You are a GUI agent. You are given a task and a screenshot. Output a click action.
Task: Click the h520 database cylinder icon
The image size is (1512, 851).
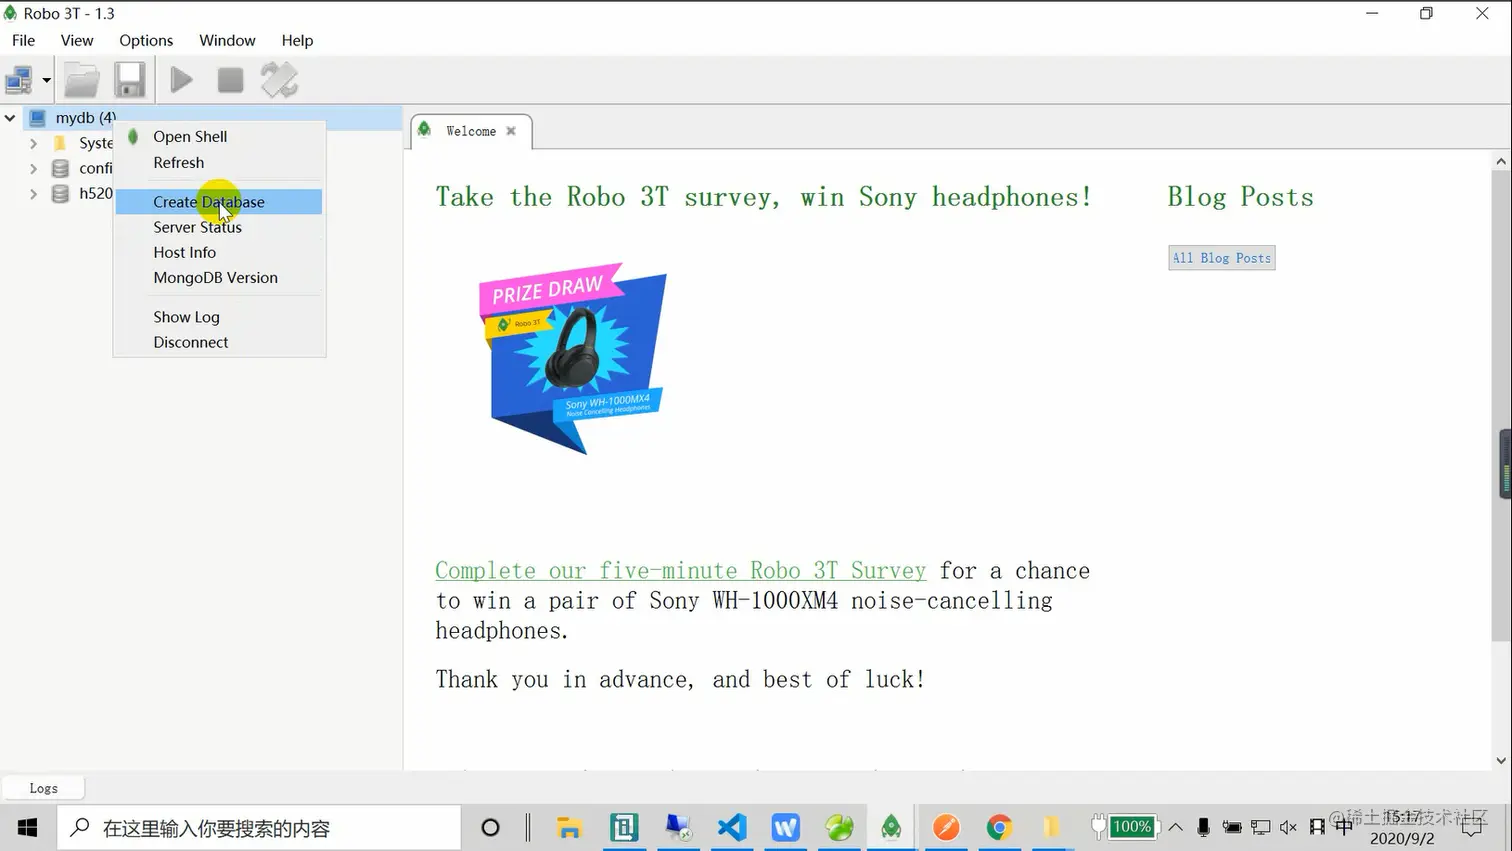point(60,193)
